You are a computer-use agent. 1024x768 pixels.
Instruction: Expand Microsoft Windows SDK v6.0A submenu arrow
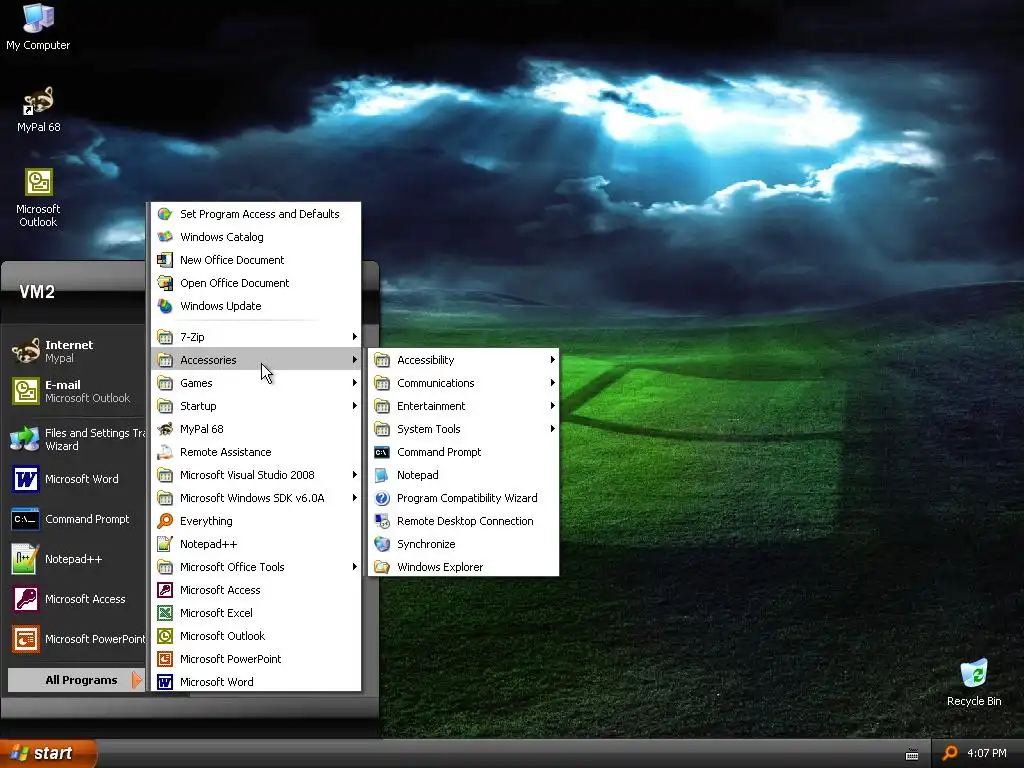click(x=354, y=498)
